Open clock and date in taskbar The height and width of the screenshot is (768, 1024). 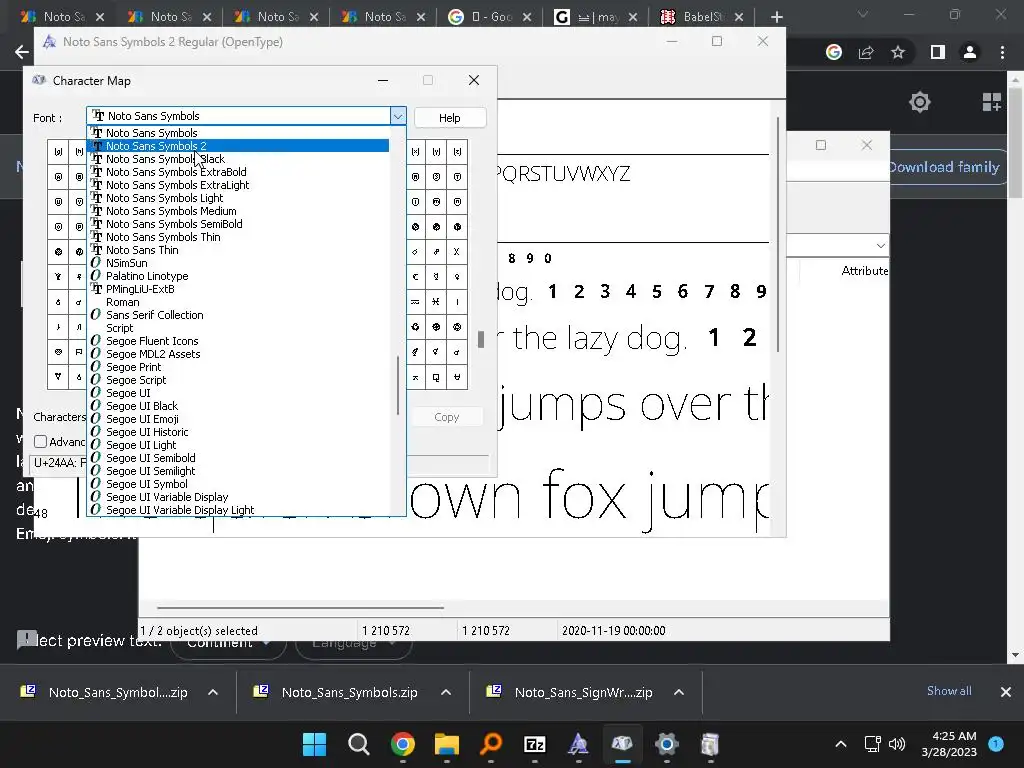949,744
